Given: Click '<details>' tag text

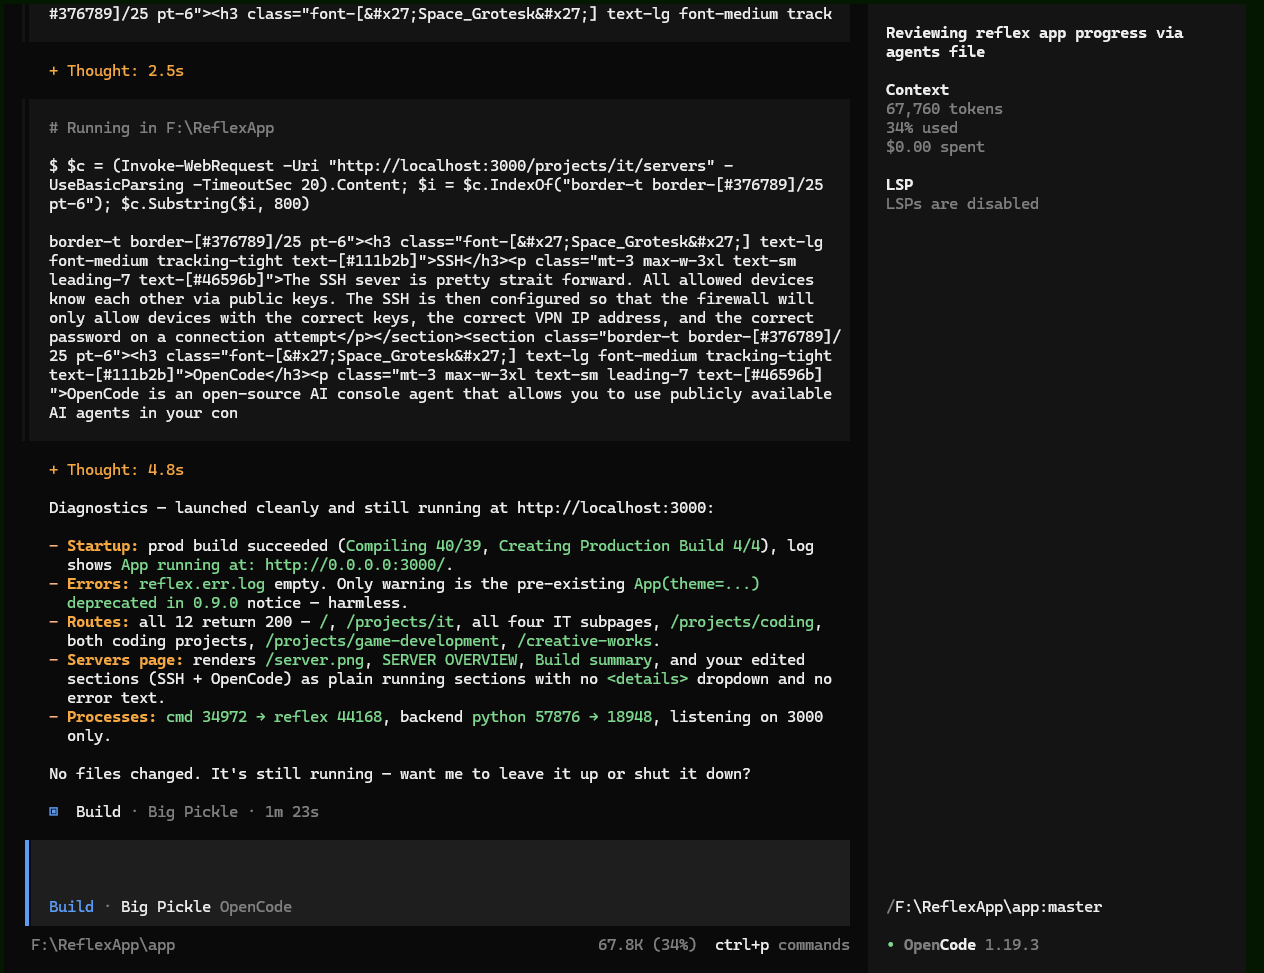Looking at the screenshot, I should pos(647,679).
